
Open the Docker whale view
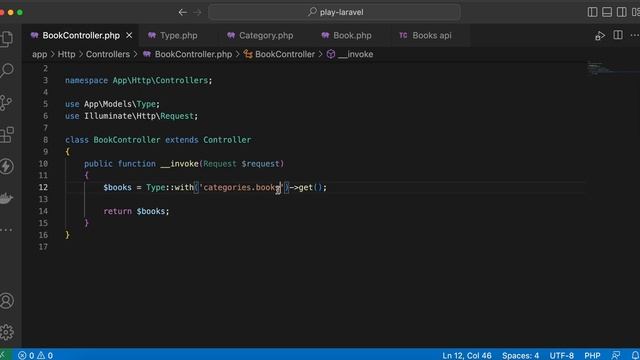coord(6,198)
